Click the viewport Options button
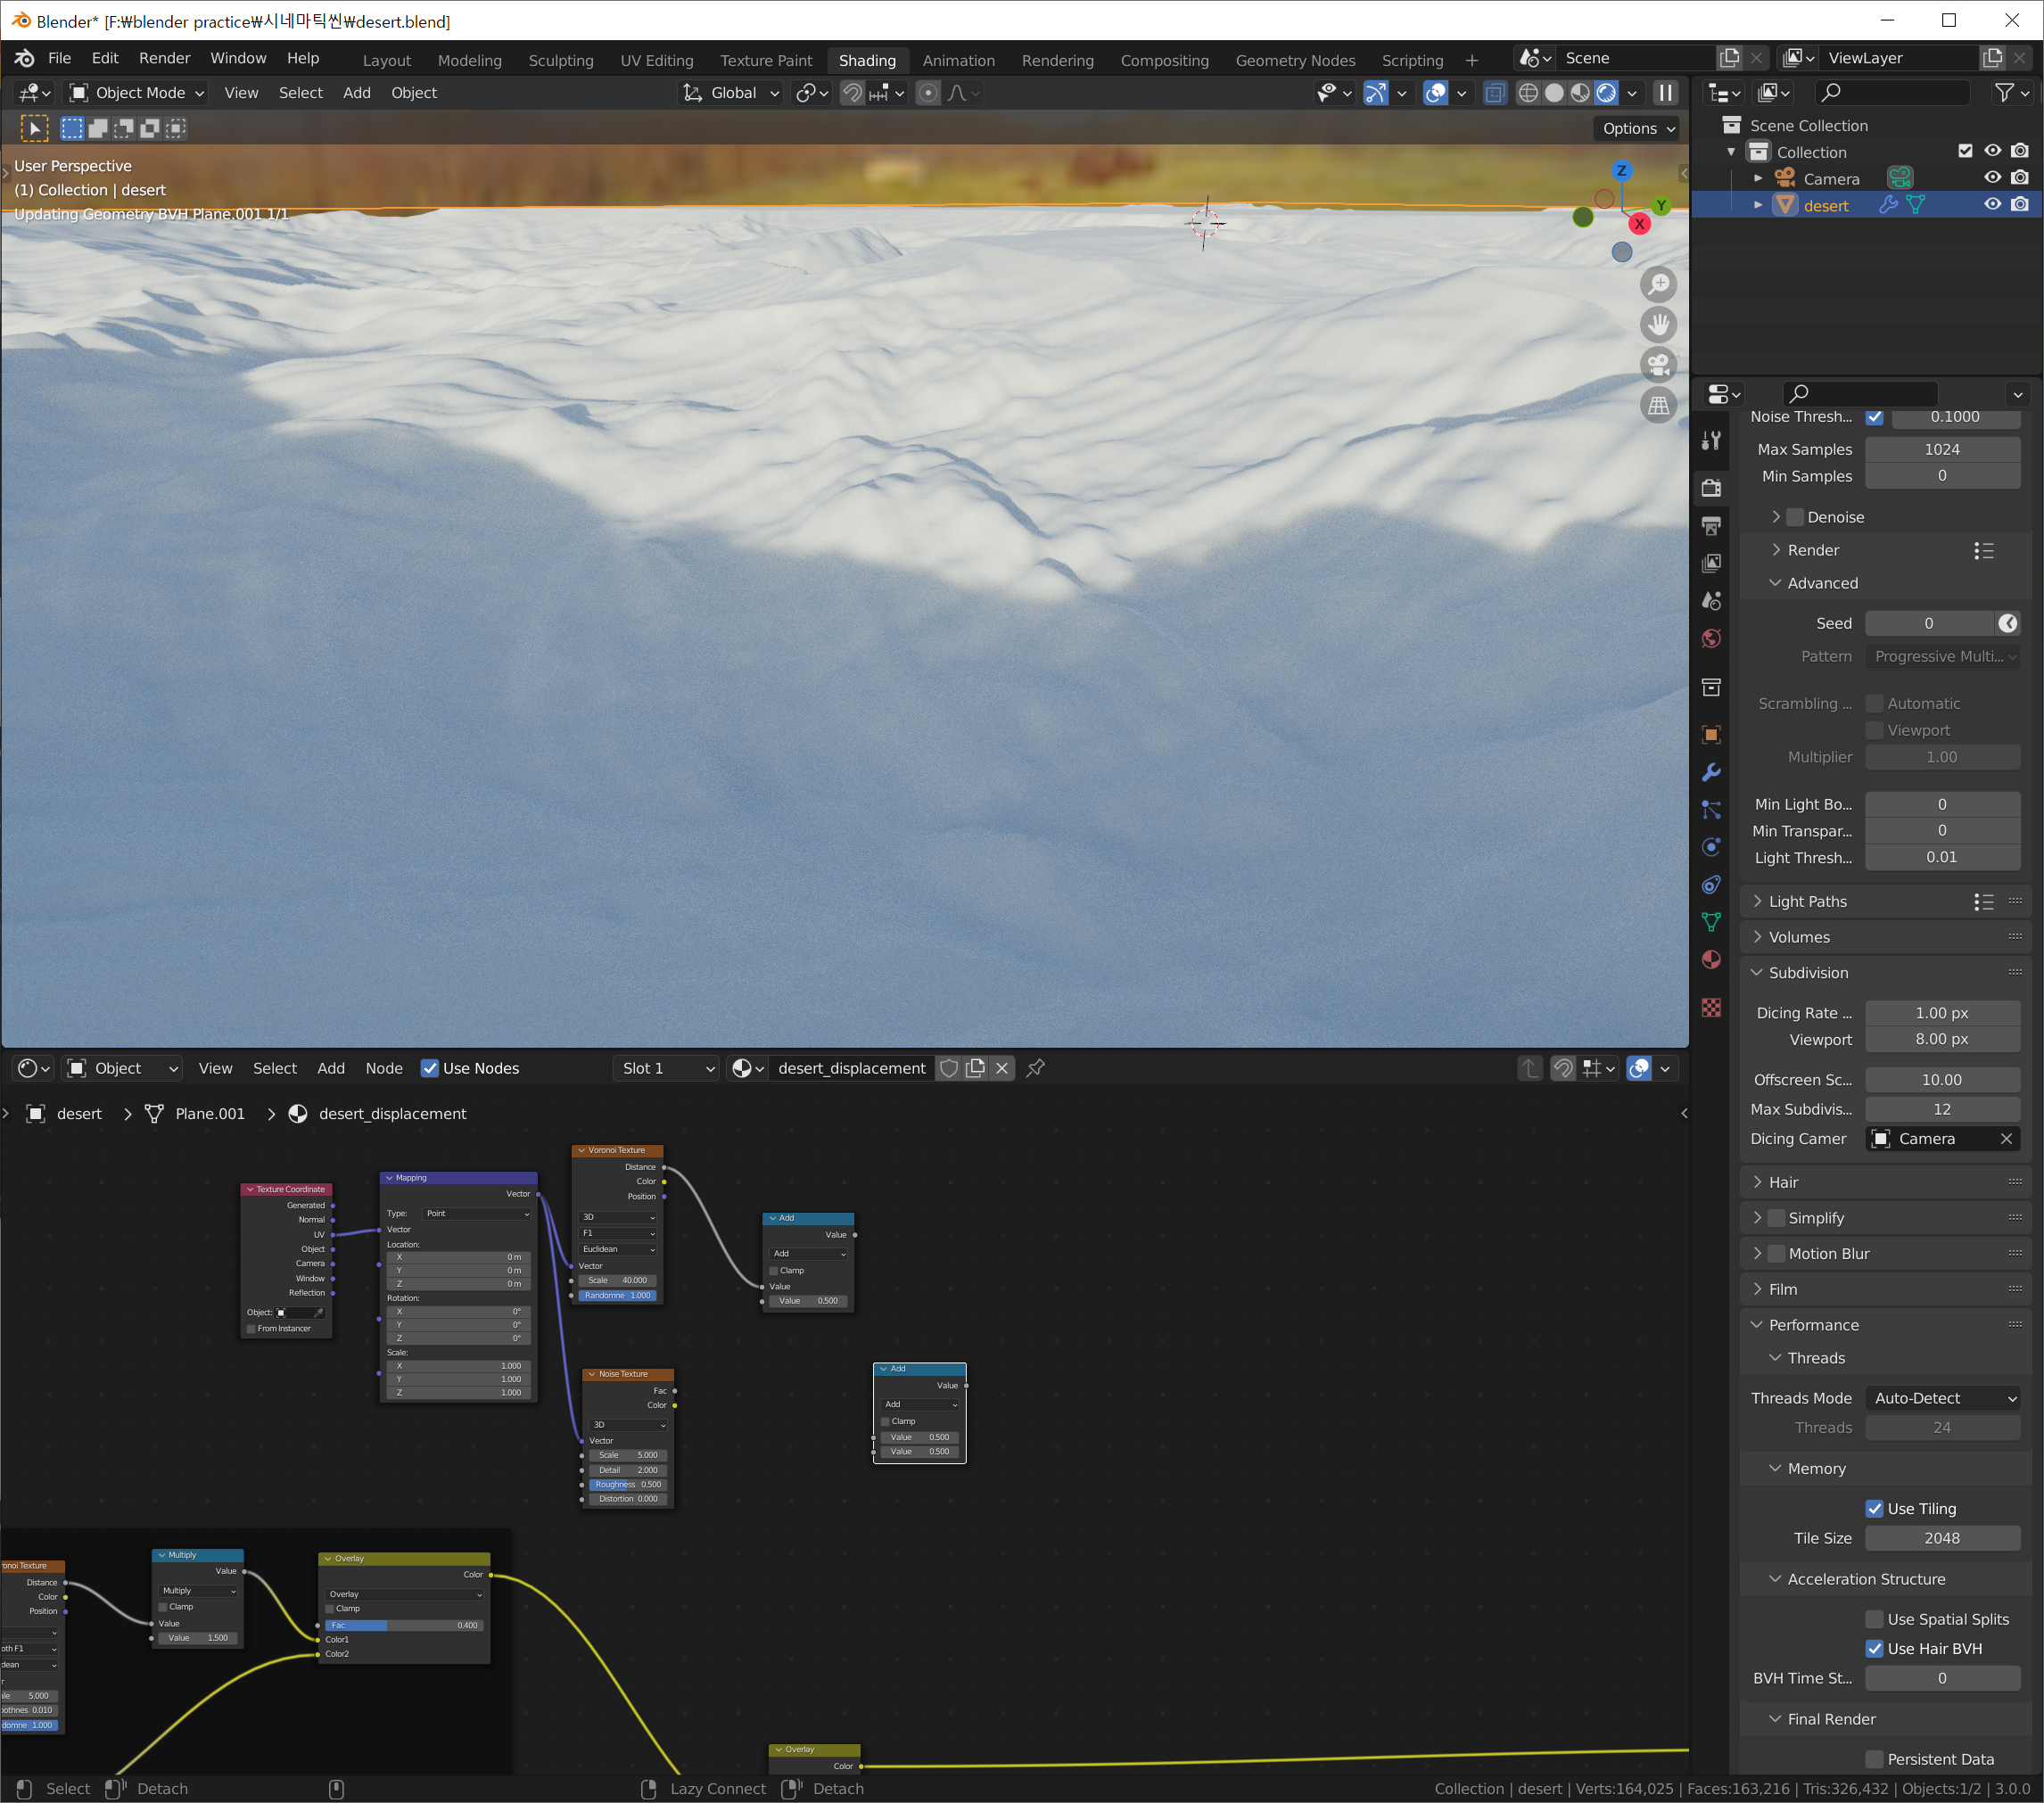Viewport: 2044px width, 1803px height. coord(1638,128)
